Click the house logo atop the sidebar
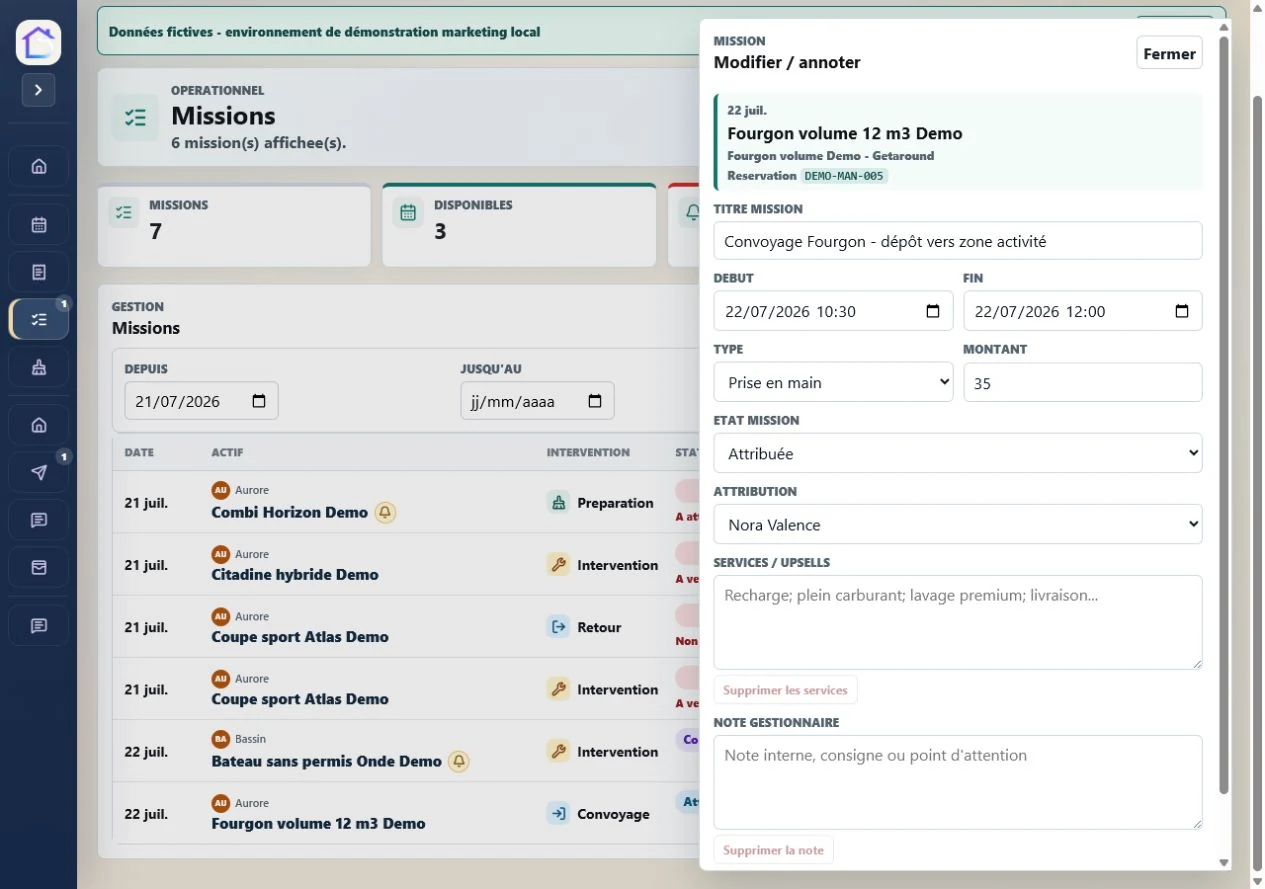 [39, 42]
